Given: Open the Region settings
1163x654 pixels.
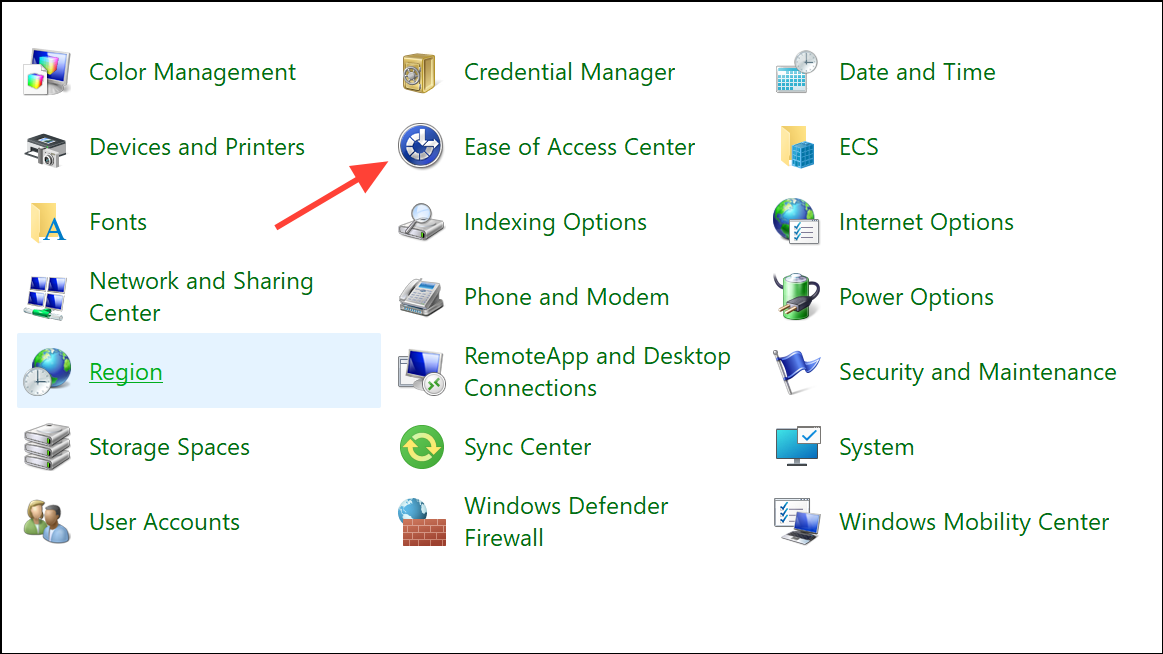Looking at the screenshot, I should 125,371.
